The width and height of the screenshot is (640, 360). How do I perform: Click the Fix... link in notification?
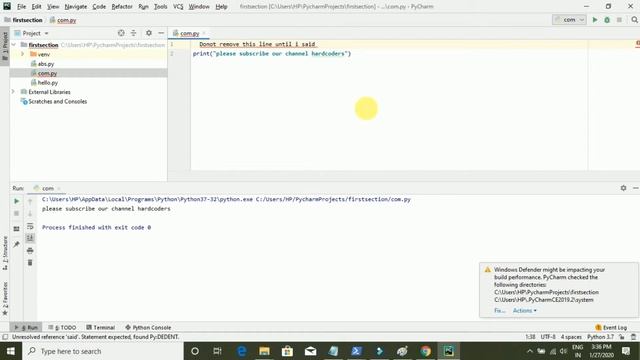(x=500, y=311)
